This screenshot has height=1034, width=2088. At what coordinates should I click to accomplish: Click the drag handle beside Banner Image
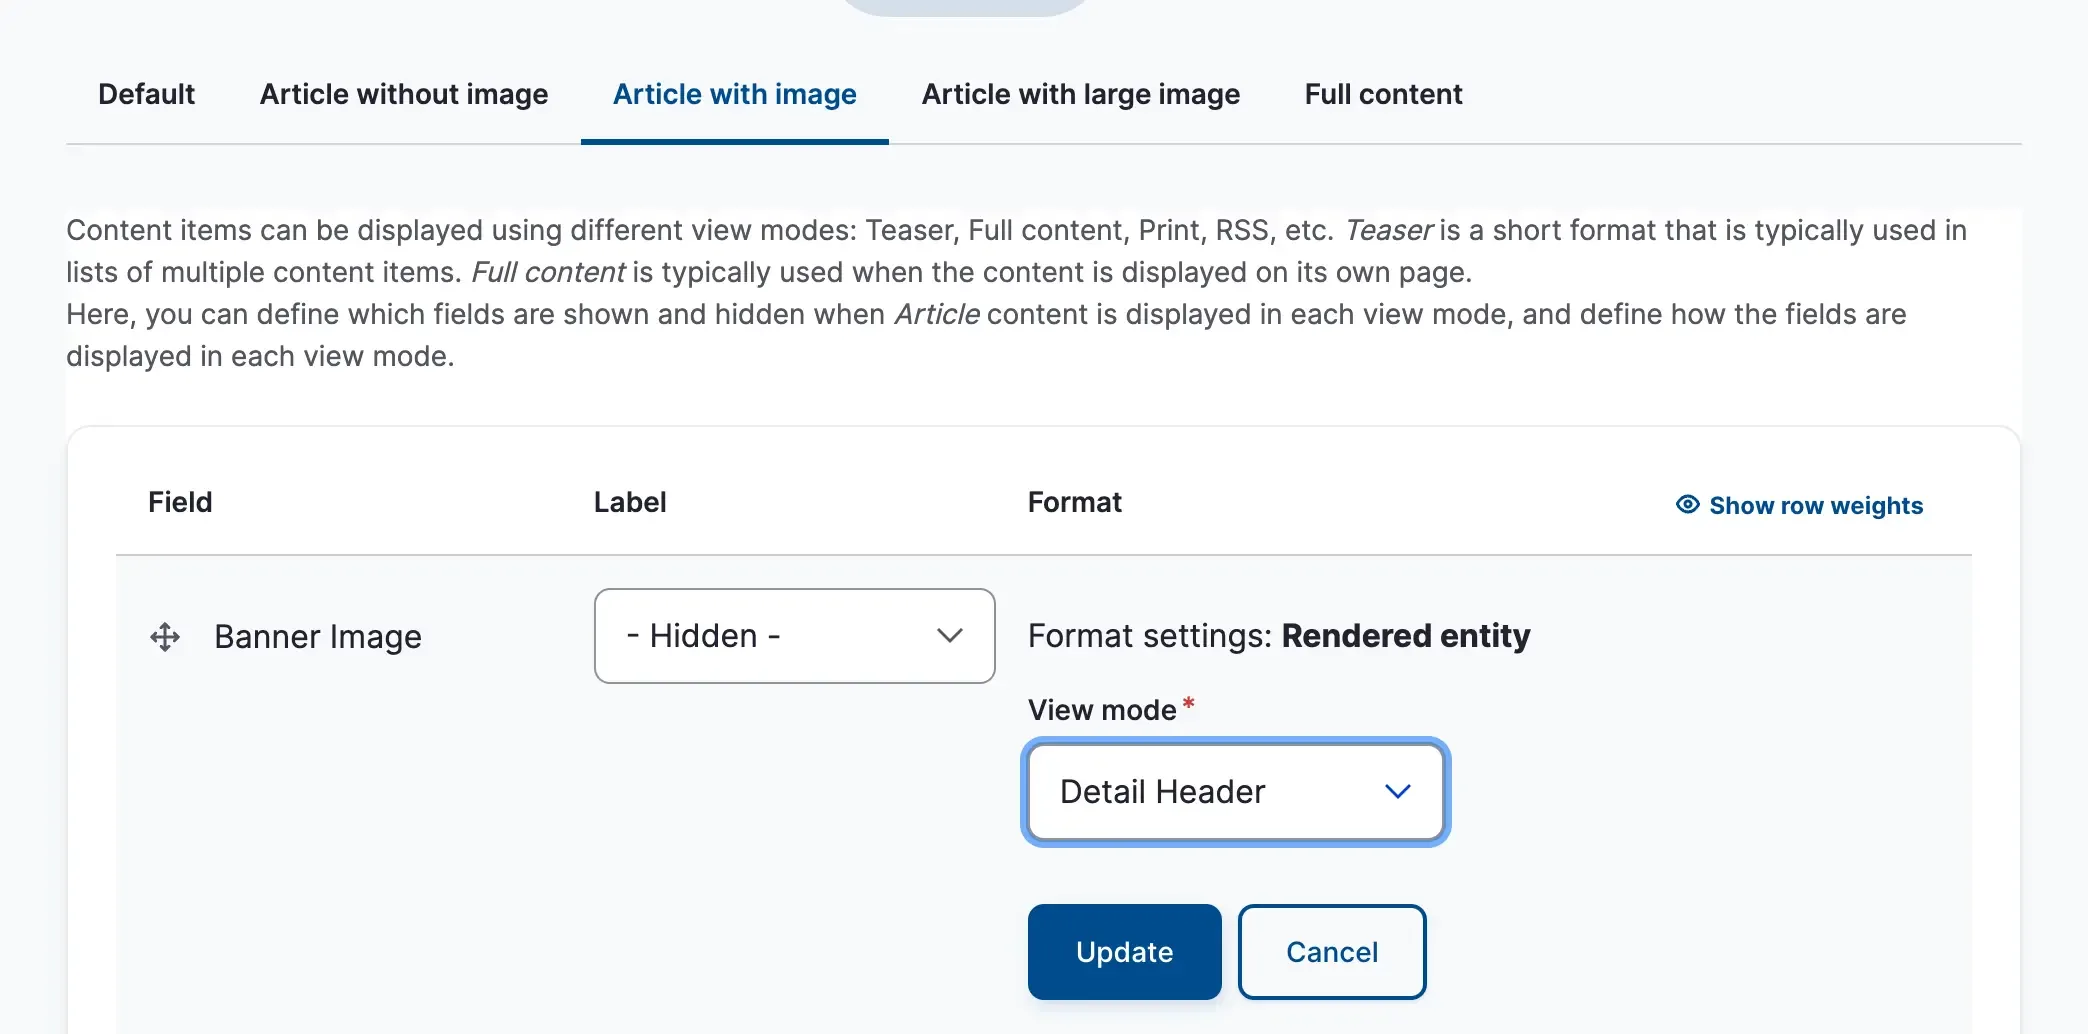click(x=165, y=637)
